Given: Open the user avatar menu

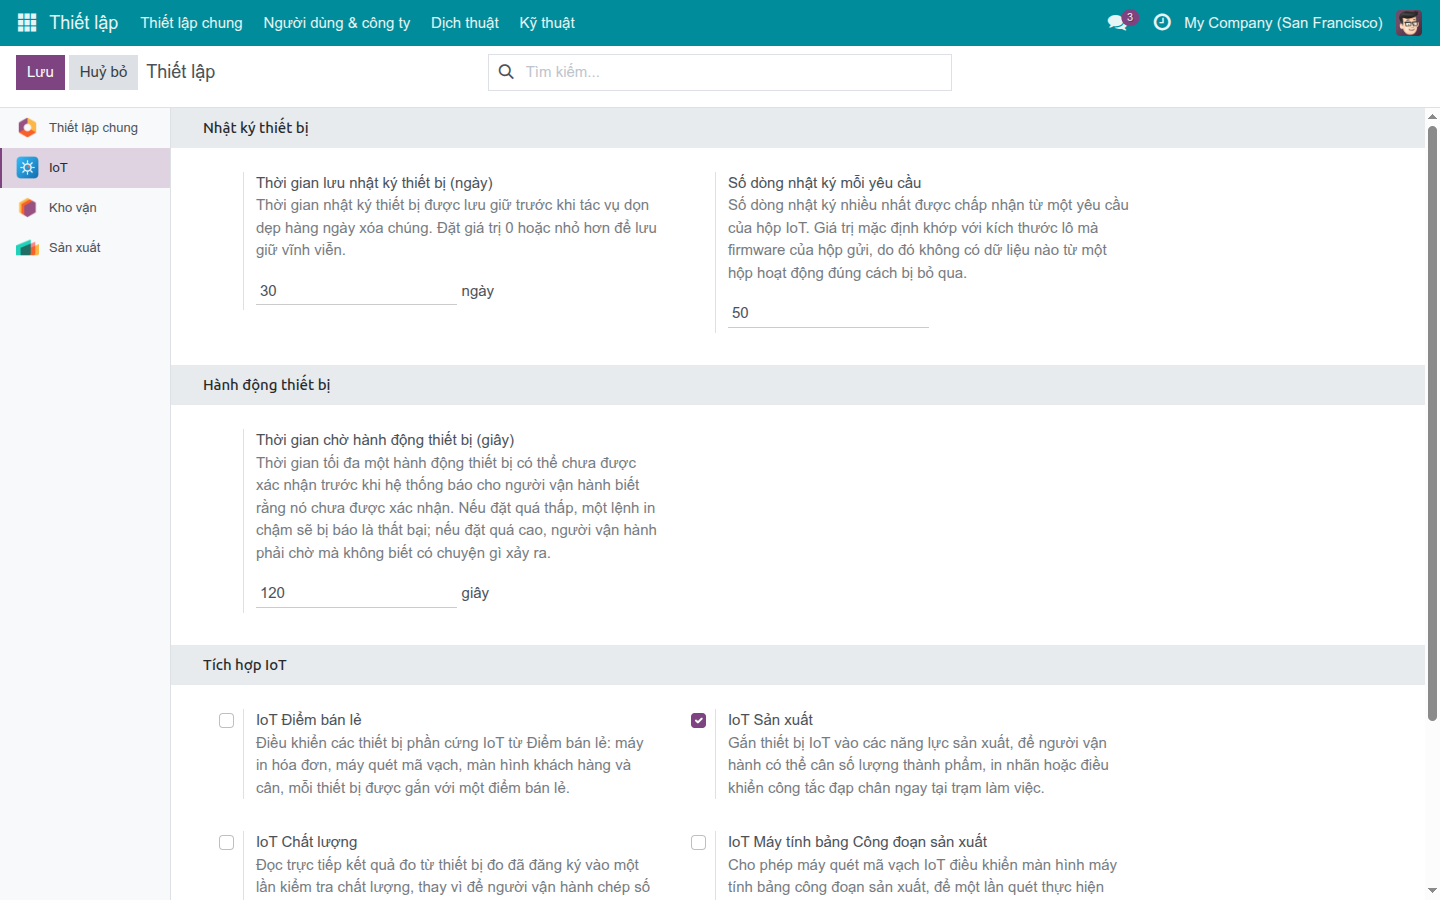Looking at the screenshot, I should click(1409, 22).
